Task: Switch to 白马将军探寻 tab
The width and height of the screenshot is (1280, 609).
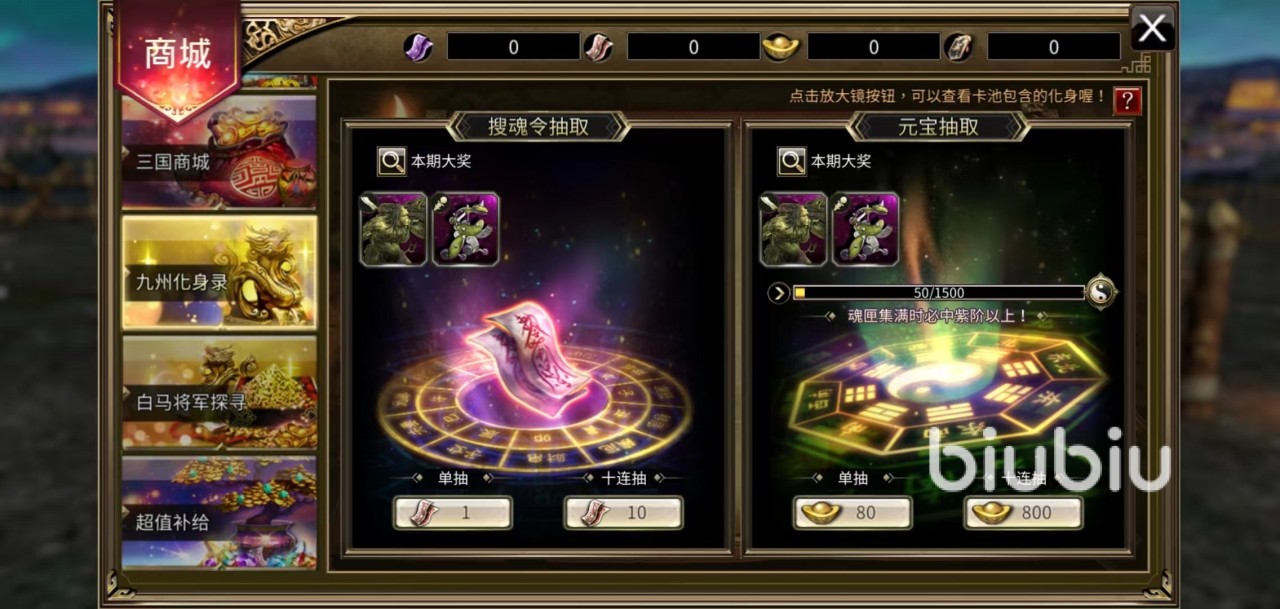Action: (219, 393)
